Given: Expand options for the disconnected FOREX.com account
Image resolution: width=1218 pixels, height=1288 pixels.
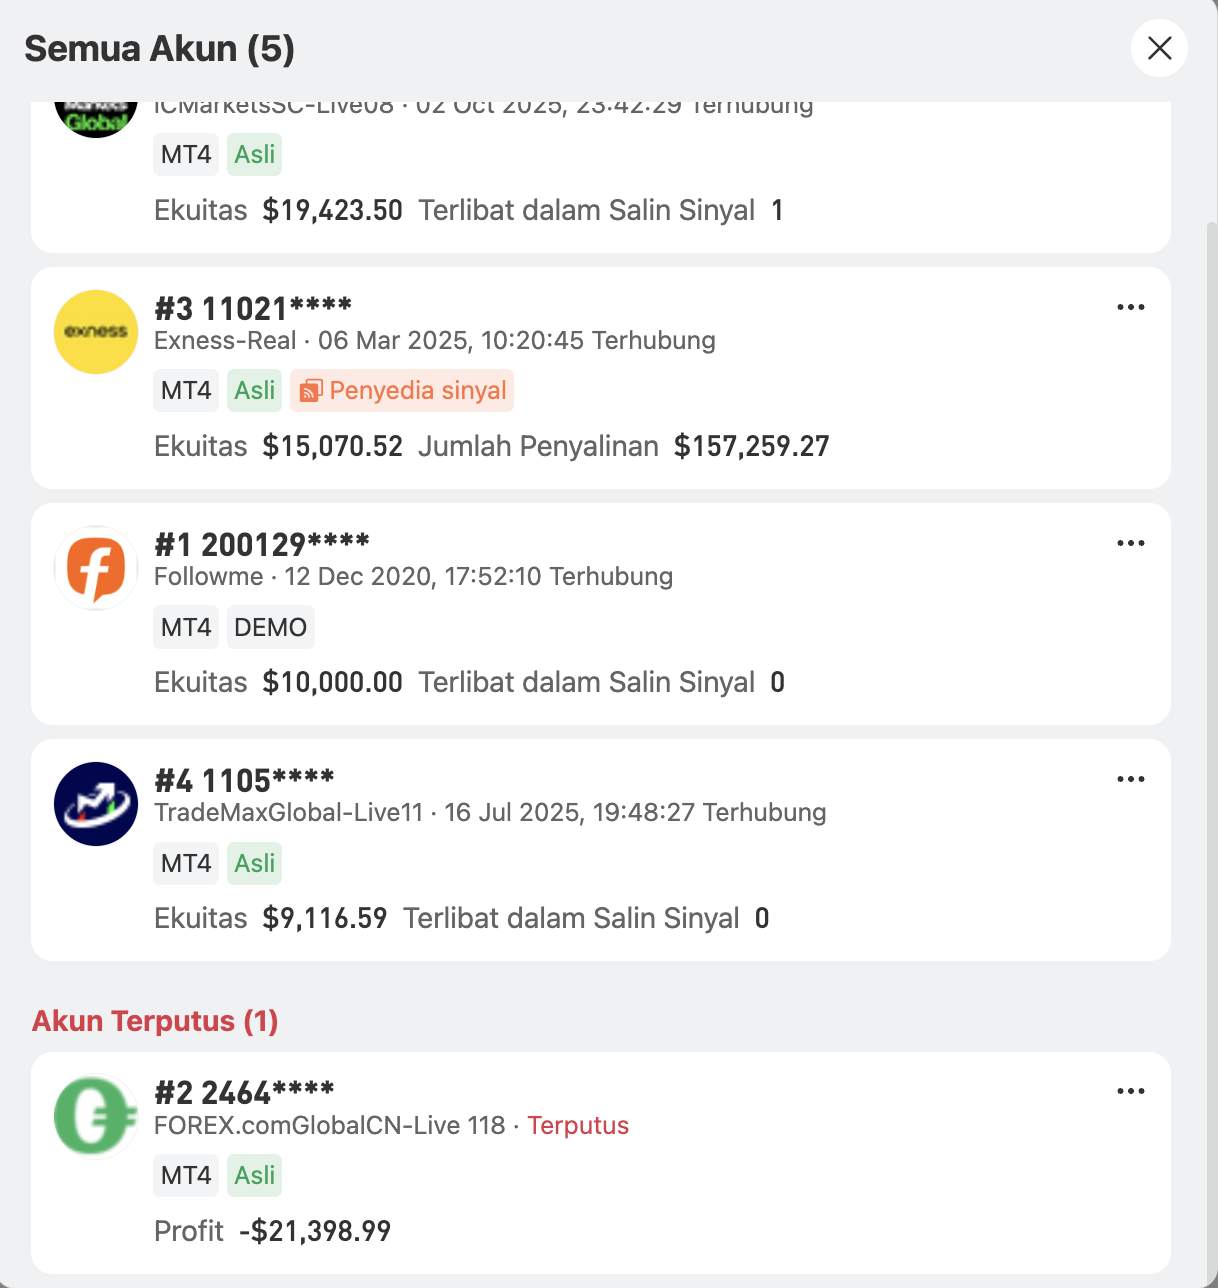Looking at the screenshot, I should coord(1130,1091).
